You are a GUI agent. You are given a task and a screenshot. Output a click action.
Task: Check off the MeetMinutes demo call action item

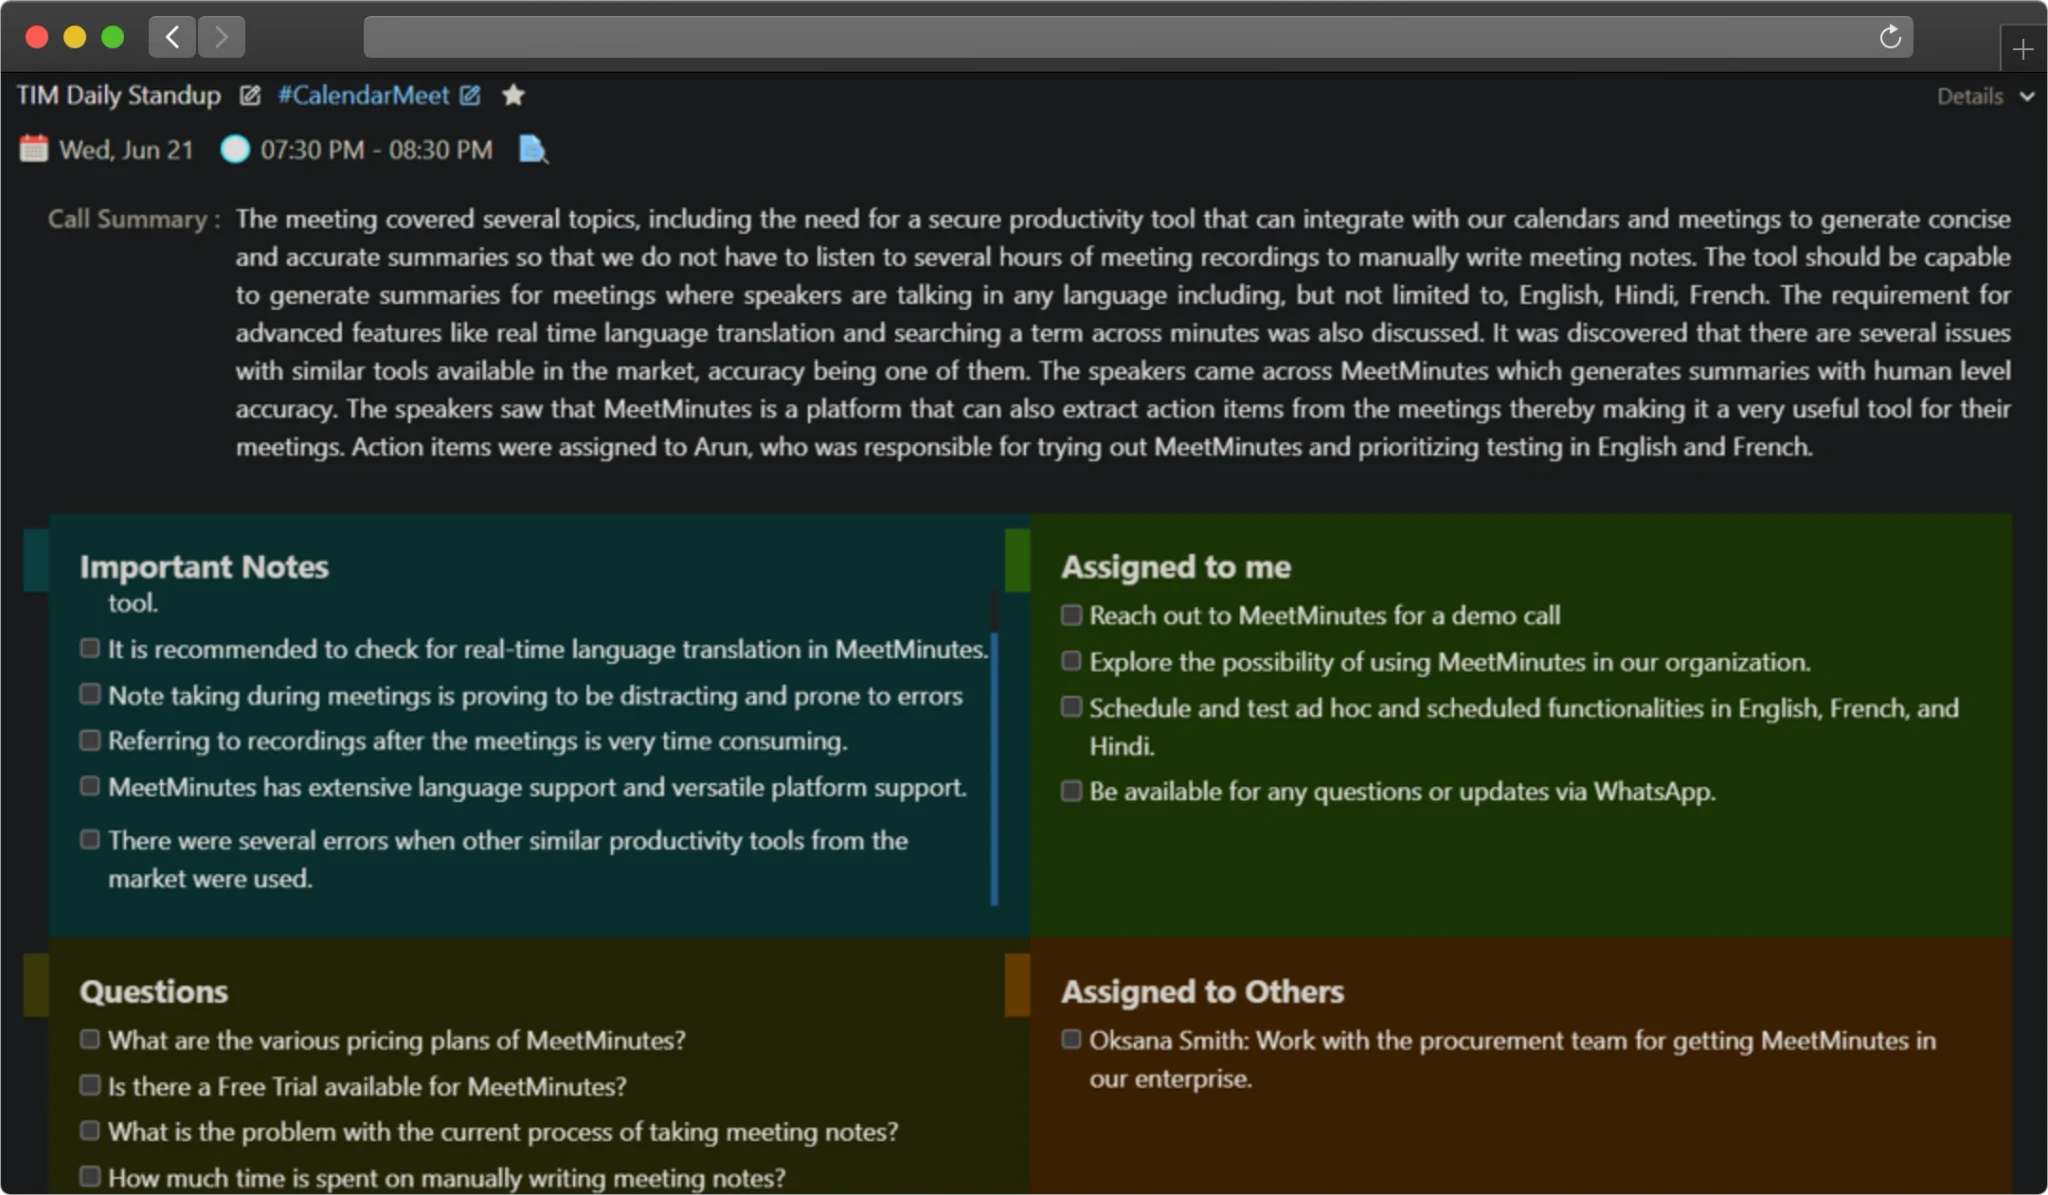[1070, 614]
